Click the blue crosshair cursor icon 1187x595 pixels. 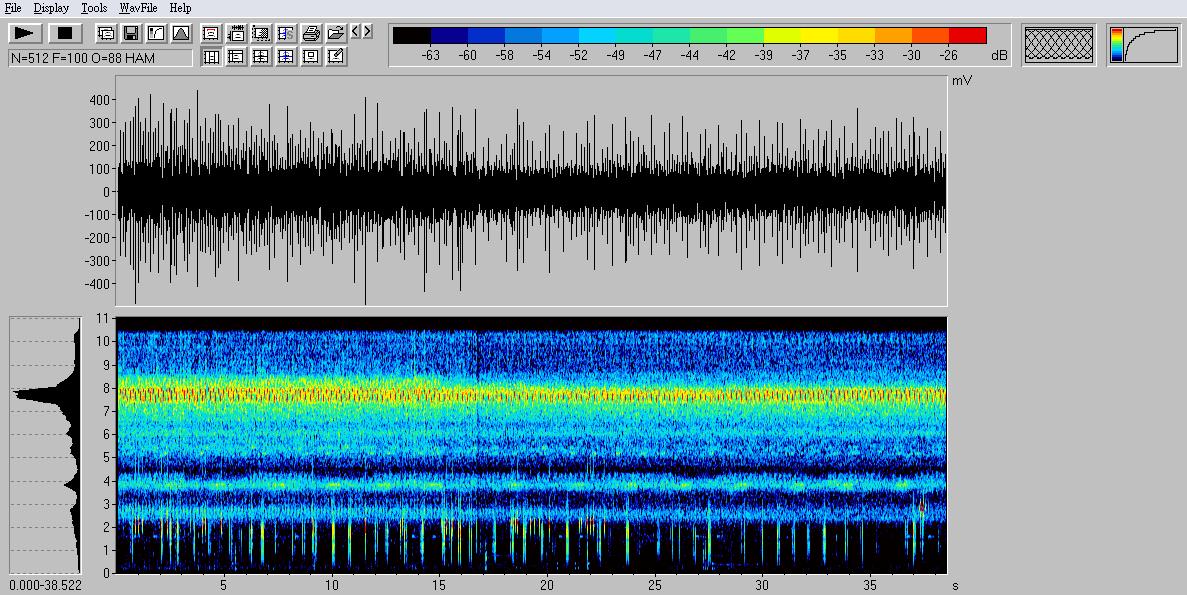286,57
